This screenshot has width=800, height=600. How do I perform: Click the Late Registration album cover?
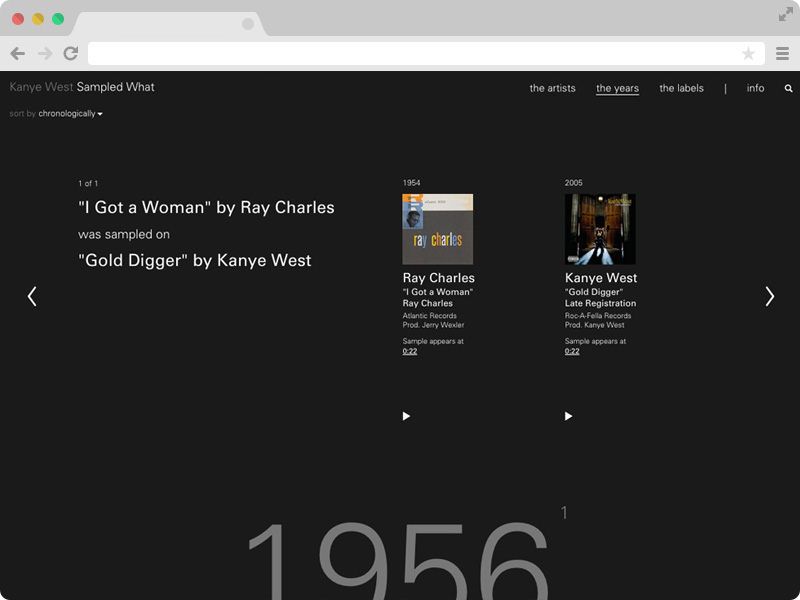coord(600,229)
